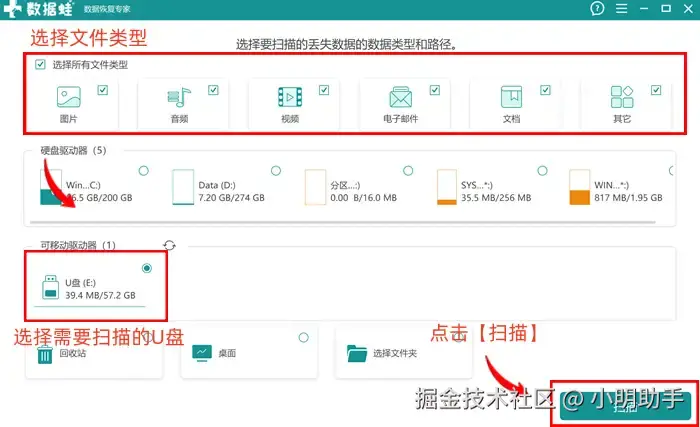Select the Win (C:) drive radio button
Viewport: 700px width, 427px height.
pos(144,171)
